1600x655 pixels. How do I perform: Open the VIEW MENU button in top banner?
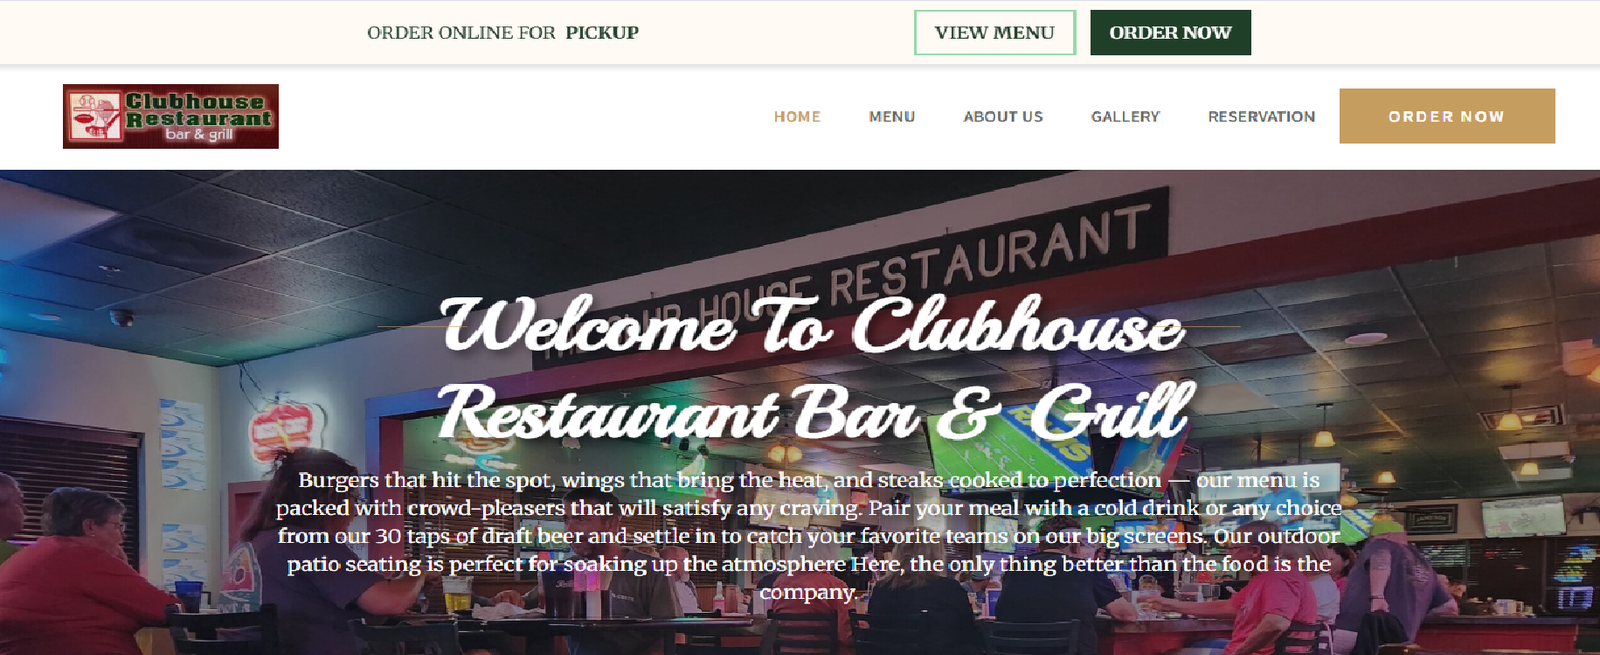[994, 33]
